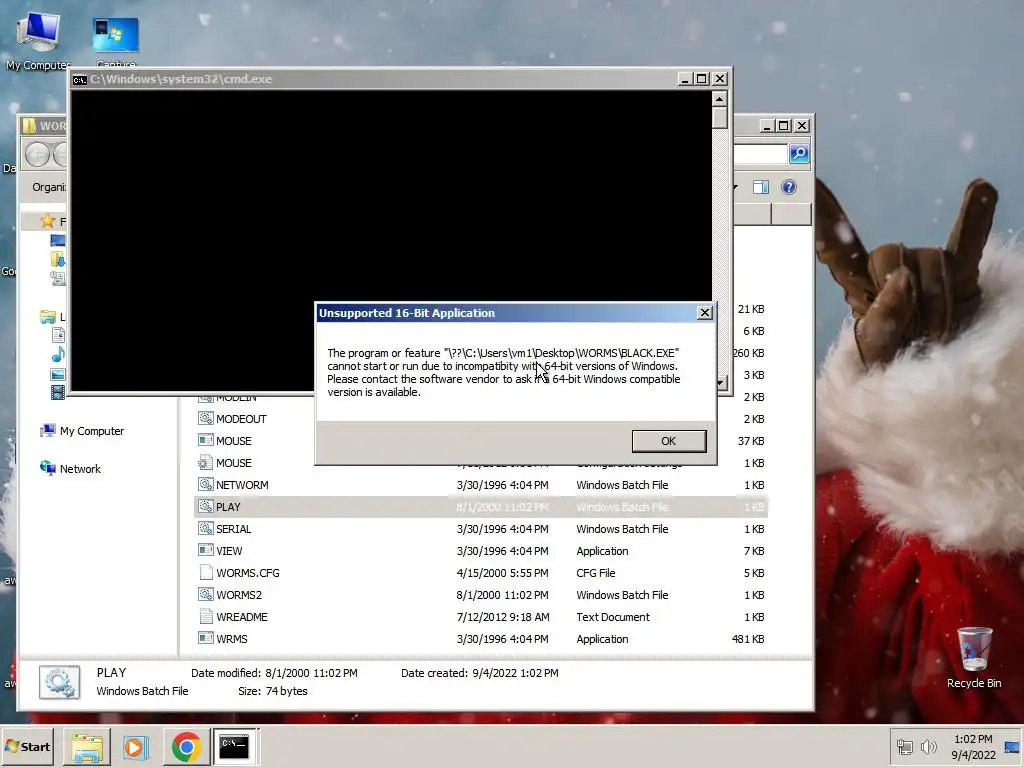The width and height of the screenshot is (1024, 768).
Task: Click WRMS size 481 KB cell
Action: pos(748,639)
